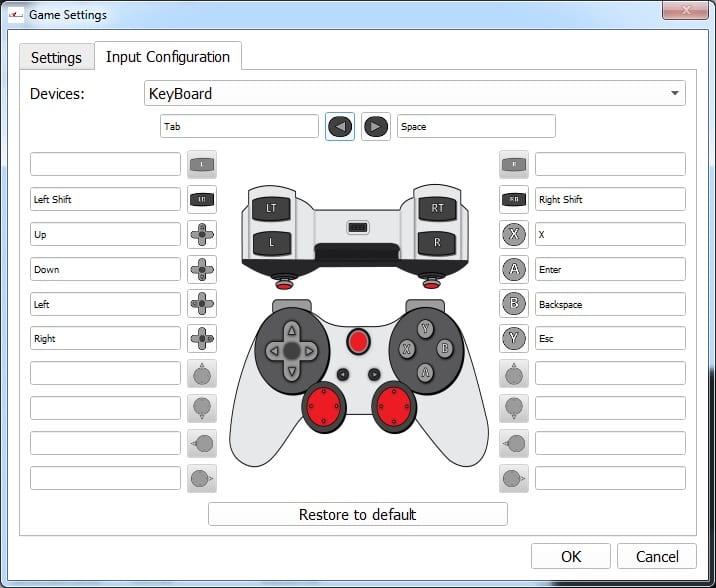The height and width of the screenshot is (588, 716).
Task: Click the Right binding field
Action: tap(105, 338)
